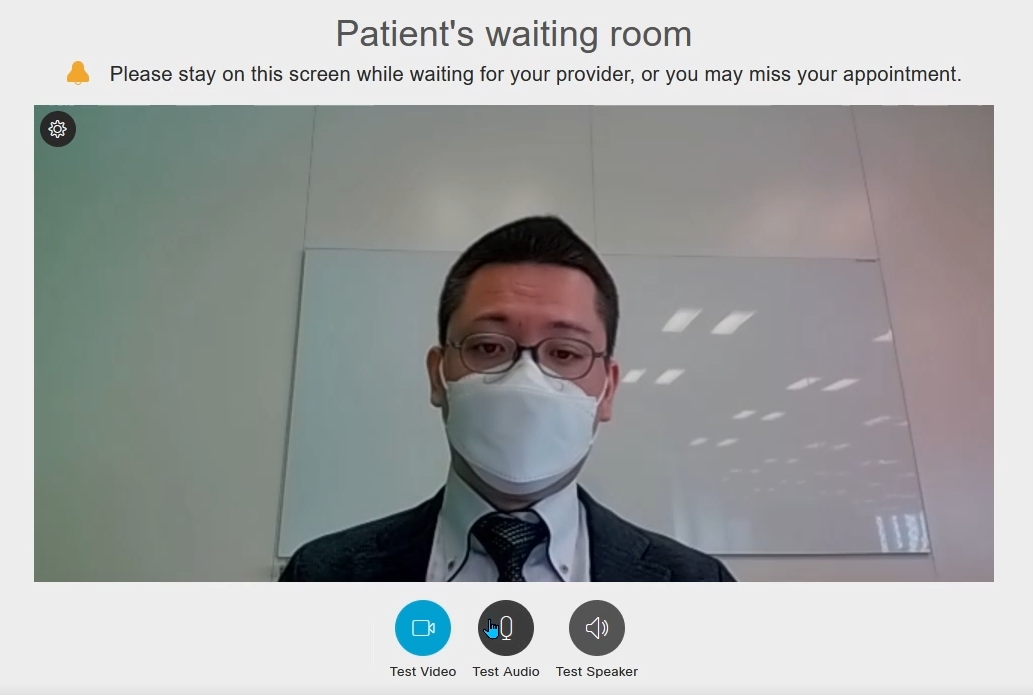The width and height of the screenshot is (1033, 695).
Task: Toggle the camera preview with Test Video
Action: pyautogui.click(x=423, y=628)
